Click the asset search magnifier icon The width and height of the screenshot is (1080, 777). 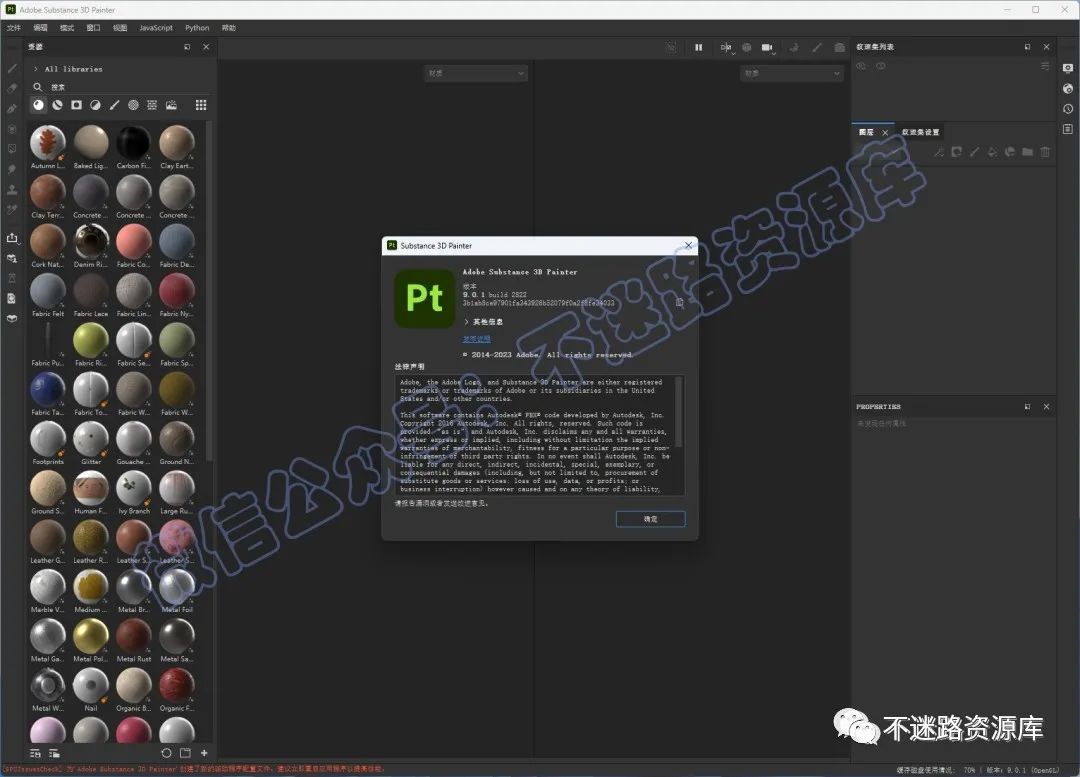coord(38,87)
